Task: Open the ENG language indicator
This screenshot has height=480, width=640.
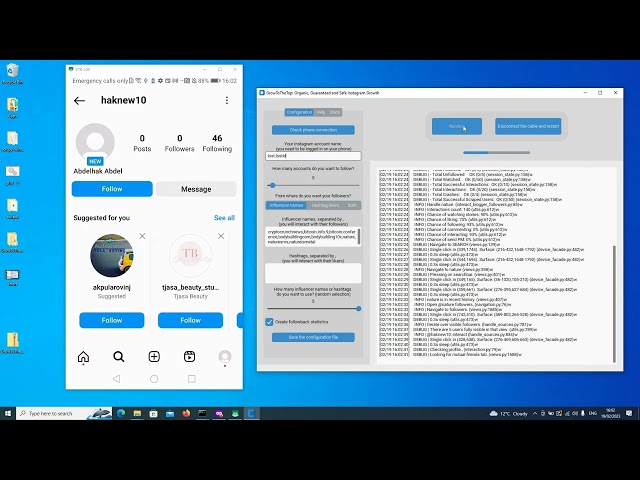Action: pos(593,413)
